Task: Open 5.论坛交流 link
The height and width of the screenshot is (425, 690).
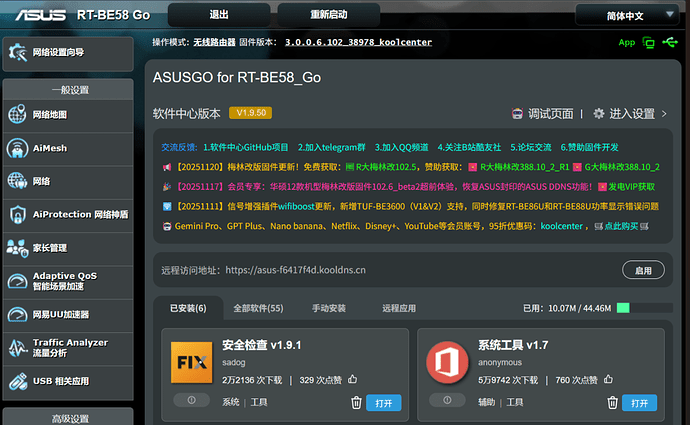Action: tap(531, 147)
